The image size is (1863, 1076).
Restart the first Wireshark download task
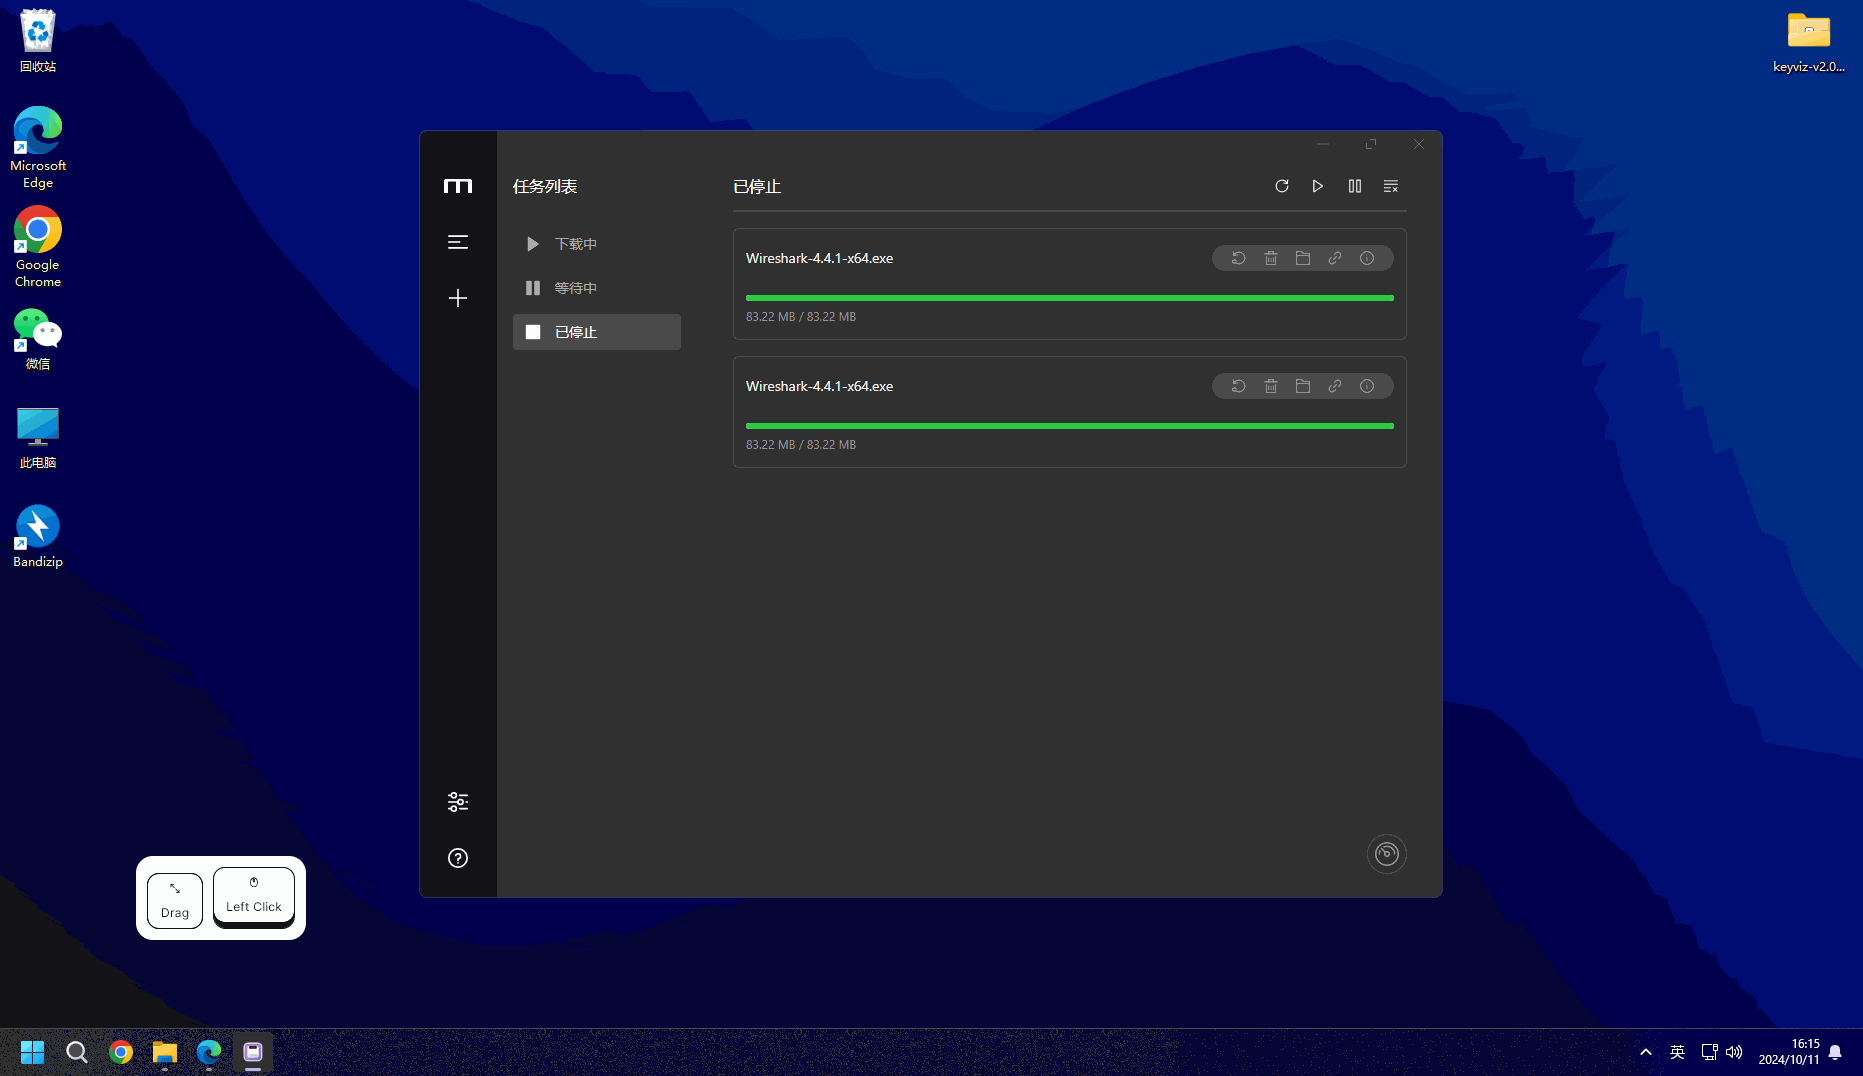coord(1239,258)
